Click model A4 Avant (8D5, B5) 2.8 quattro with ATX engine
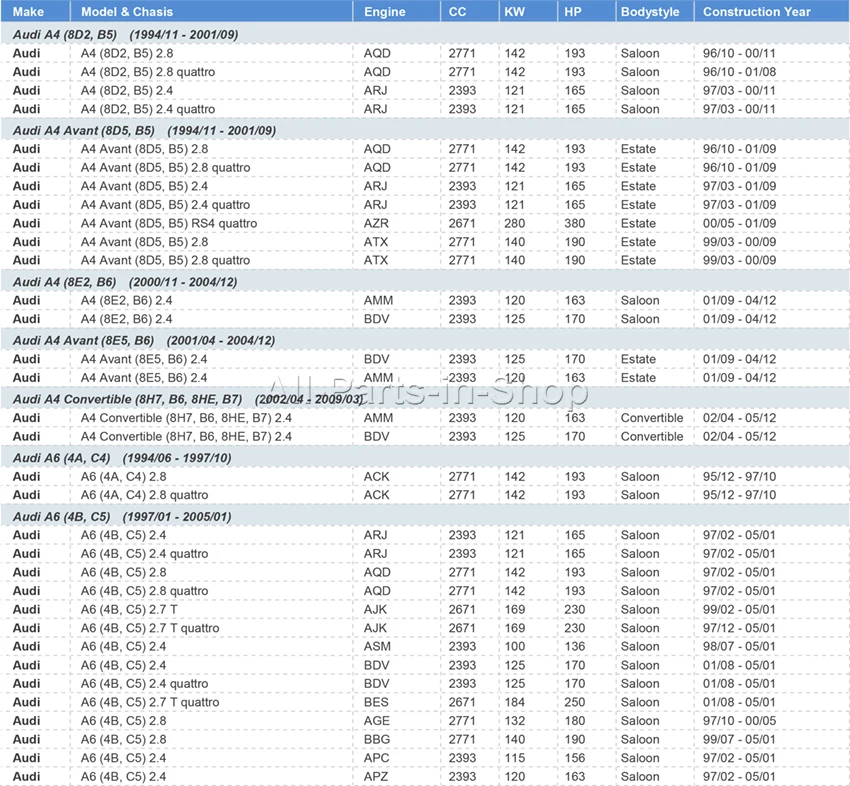The width and height of the screenshot is (850, 786). pos(165,260)
